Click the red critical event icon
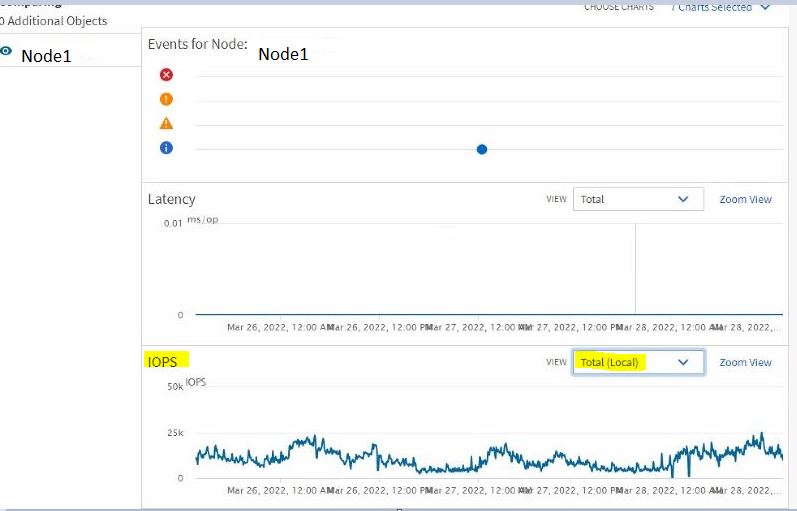This screenshot has width=797, height=511. 166,75
